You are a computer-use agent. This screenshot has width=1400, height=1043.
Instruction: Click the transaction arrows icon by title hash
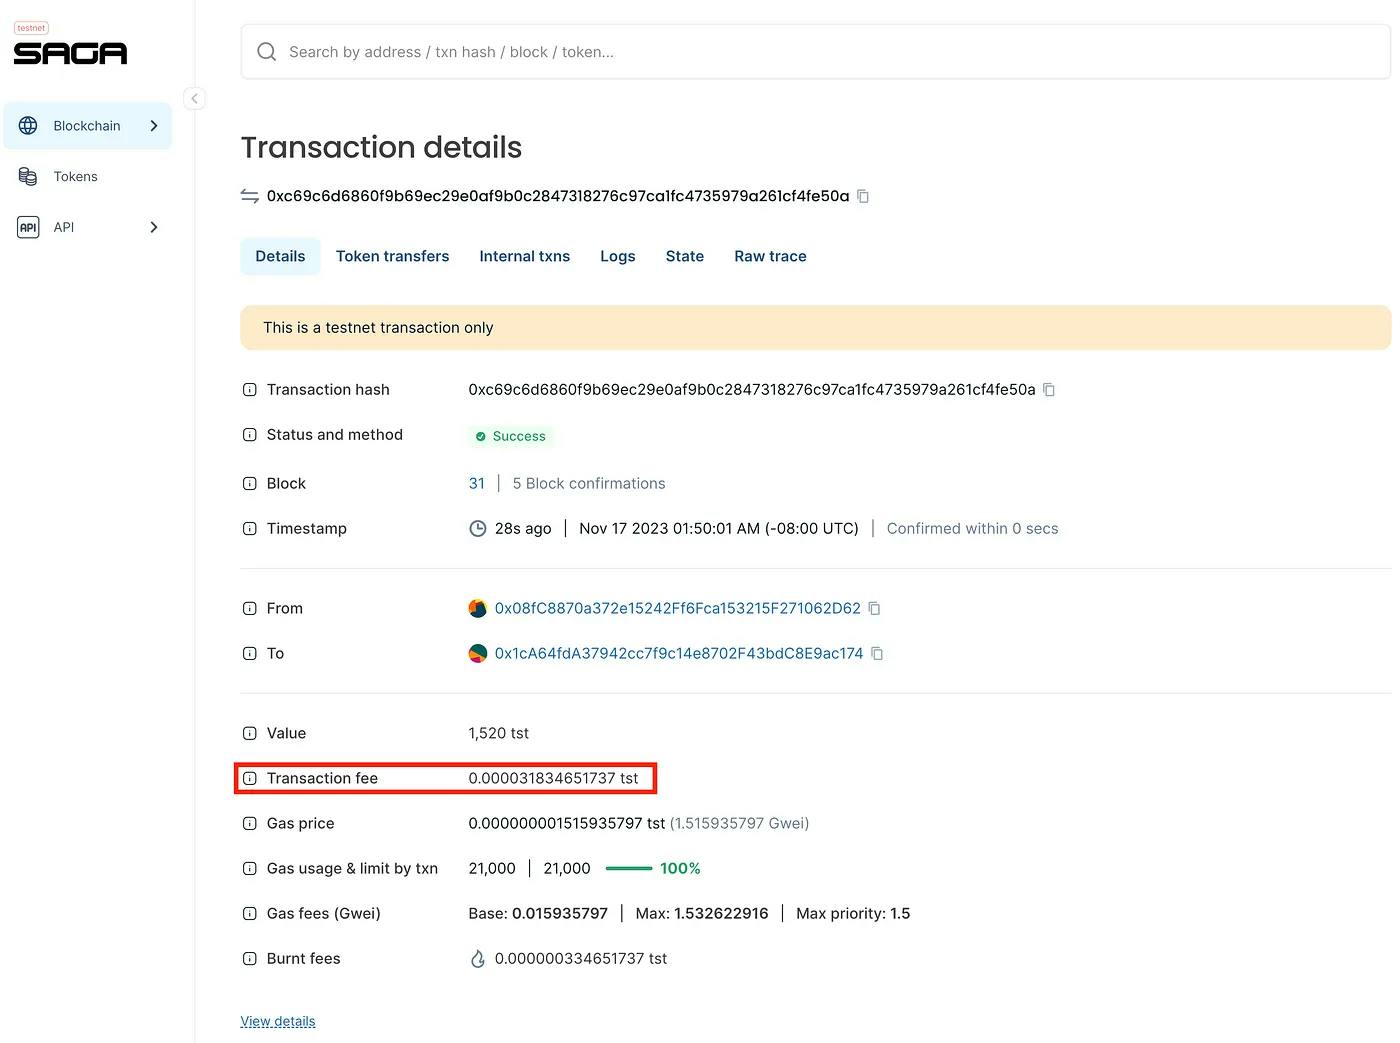pyautogui.click(x=250, y=196)
